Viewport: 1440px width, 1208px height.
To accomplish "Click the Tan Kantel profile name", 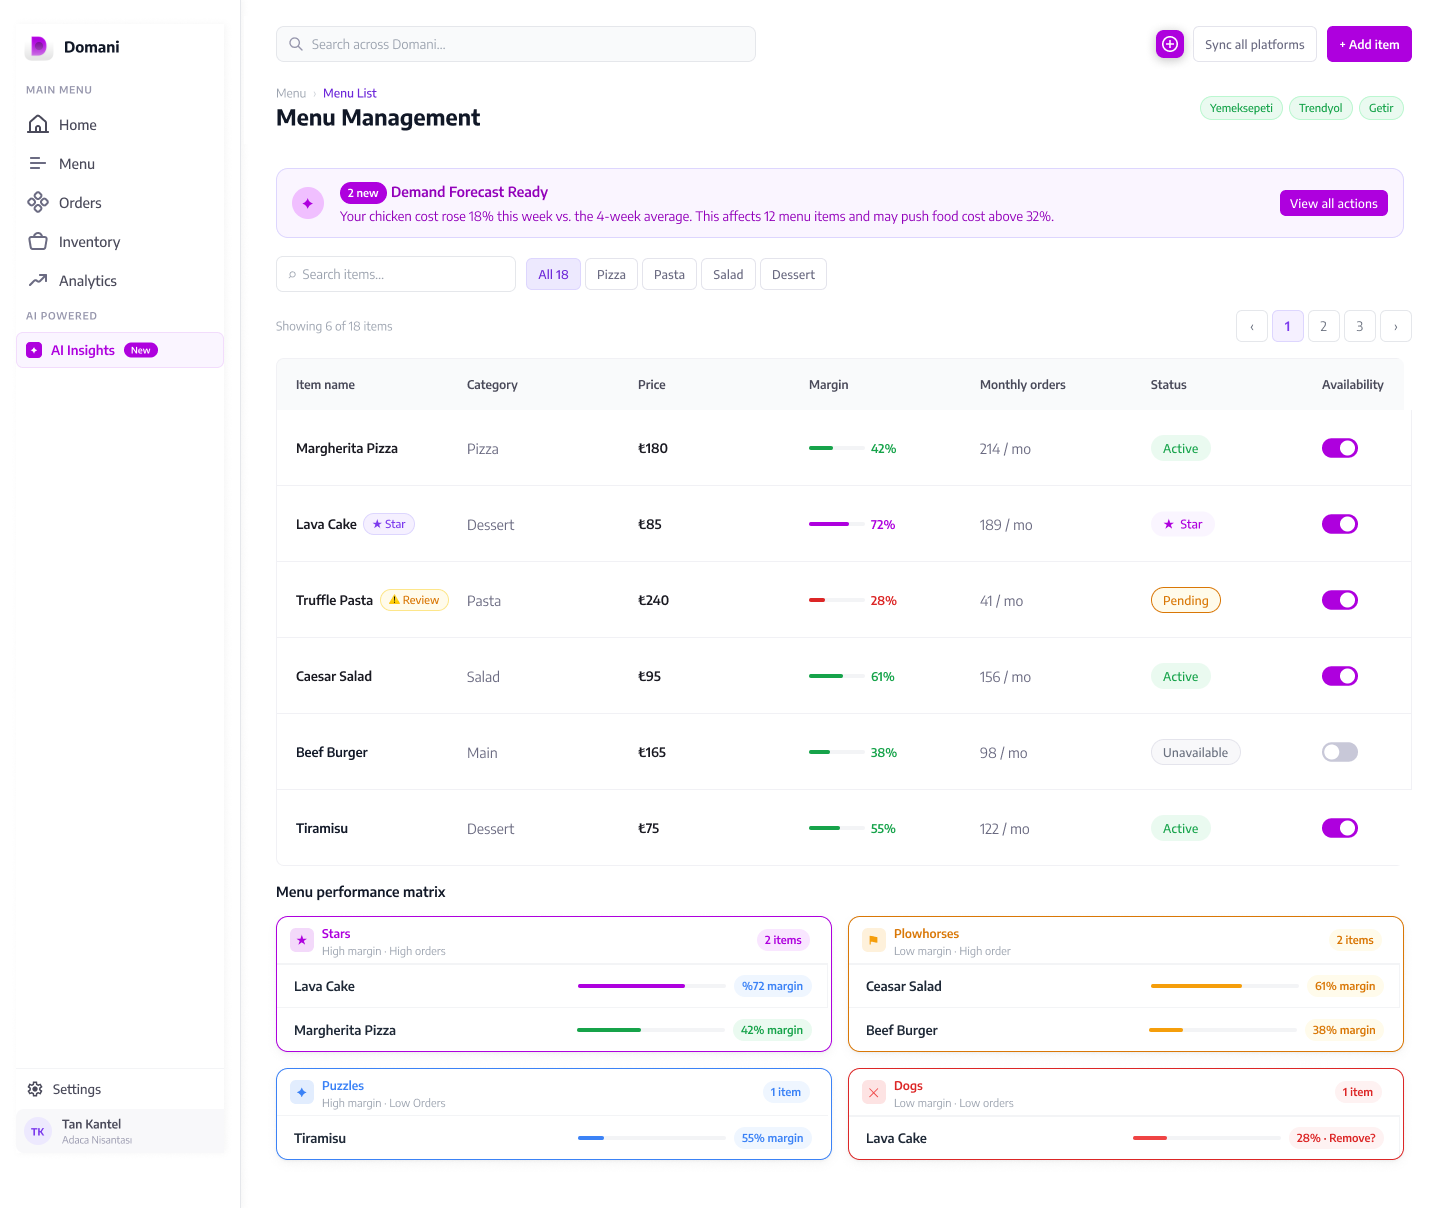I will pyautogui.click(x=91, y=1124).
